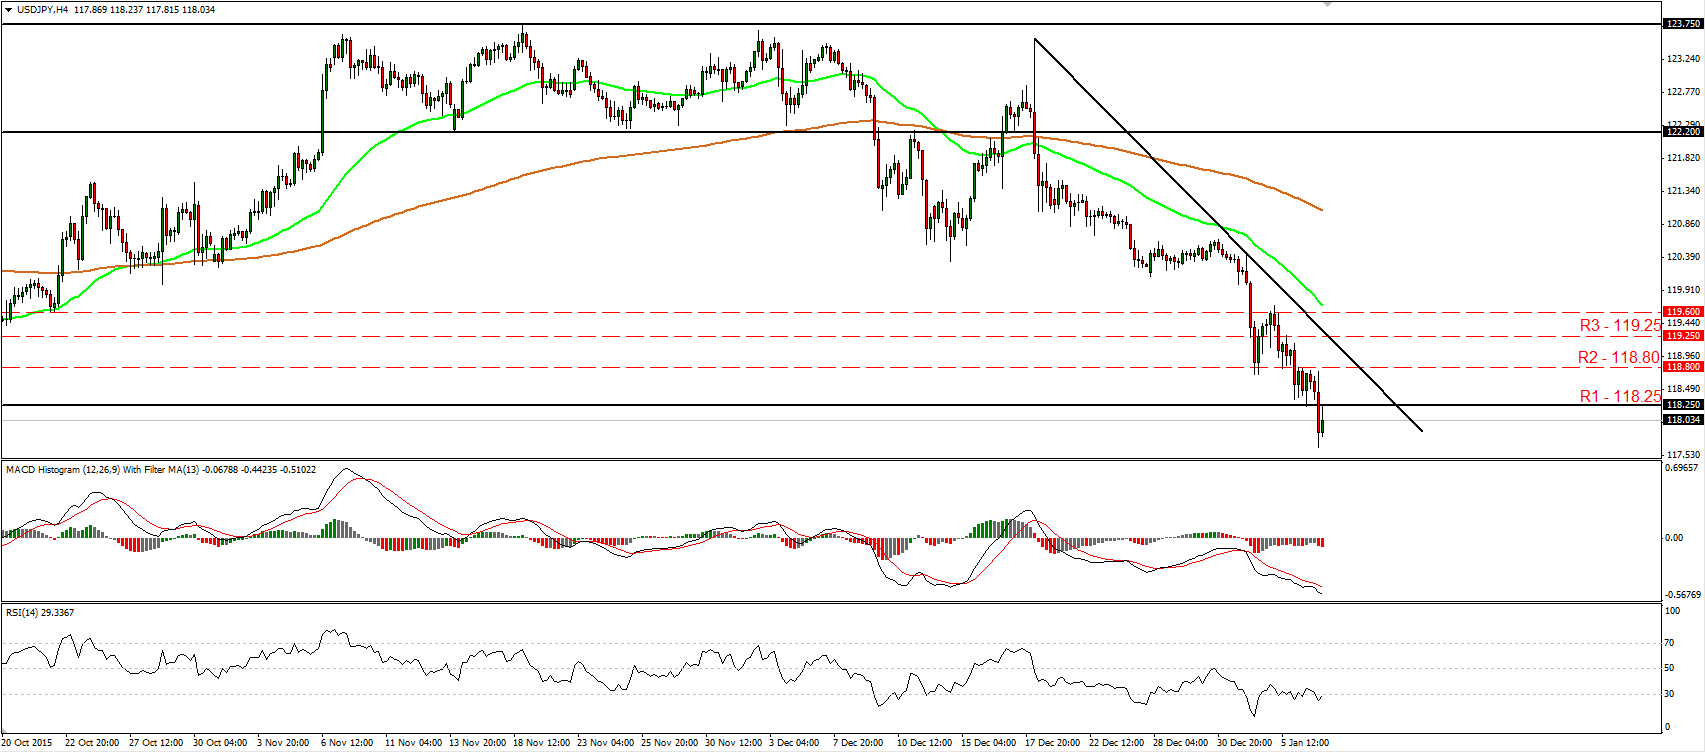Click the 122.200 black price level tag
The width and height of the screenshot is (1705, 753).
pyautogui.click(x=1683, y=131)
